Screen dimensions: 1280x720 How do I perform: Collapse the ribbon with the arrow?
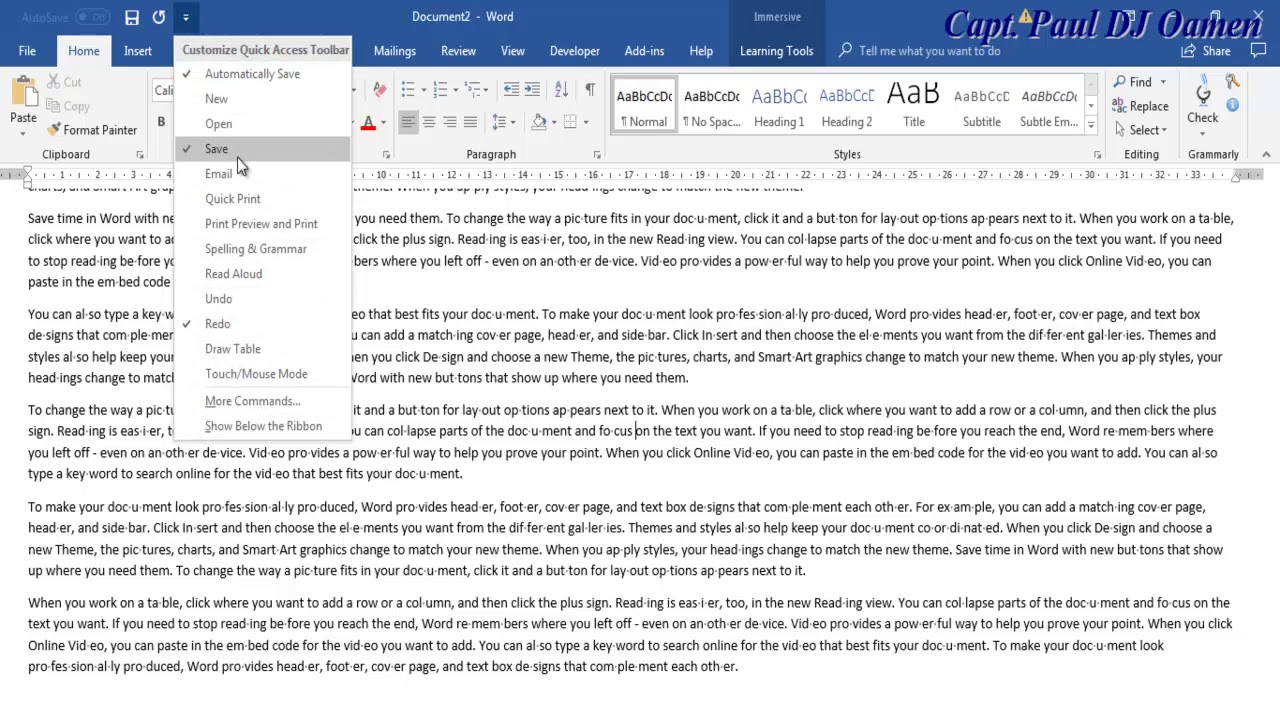coord(1266,155)
